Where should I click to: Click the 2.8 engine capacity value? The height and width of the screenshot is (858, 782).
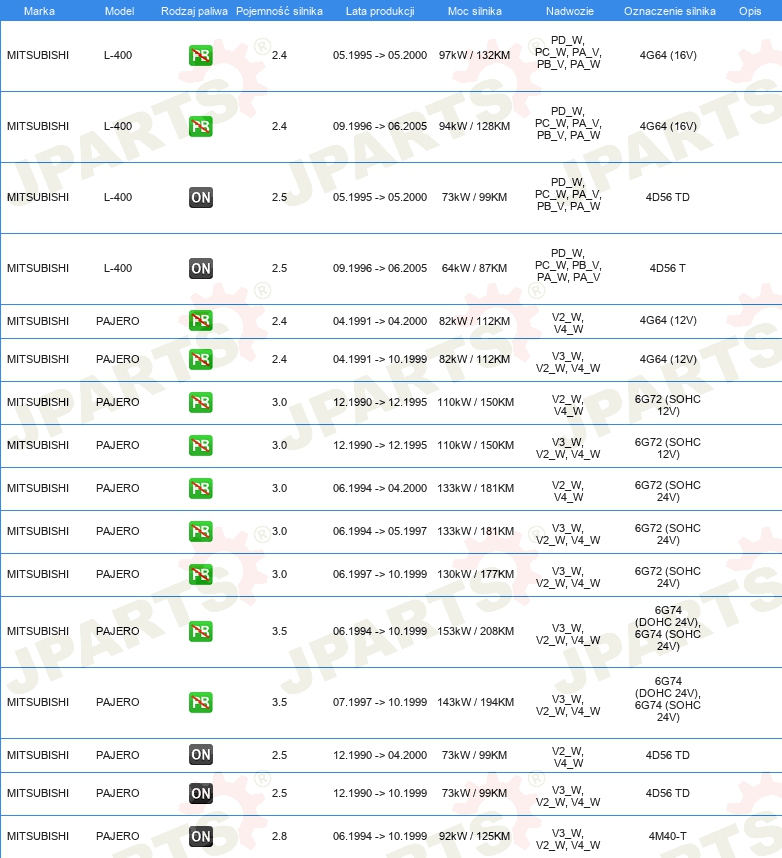[279, 837]
